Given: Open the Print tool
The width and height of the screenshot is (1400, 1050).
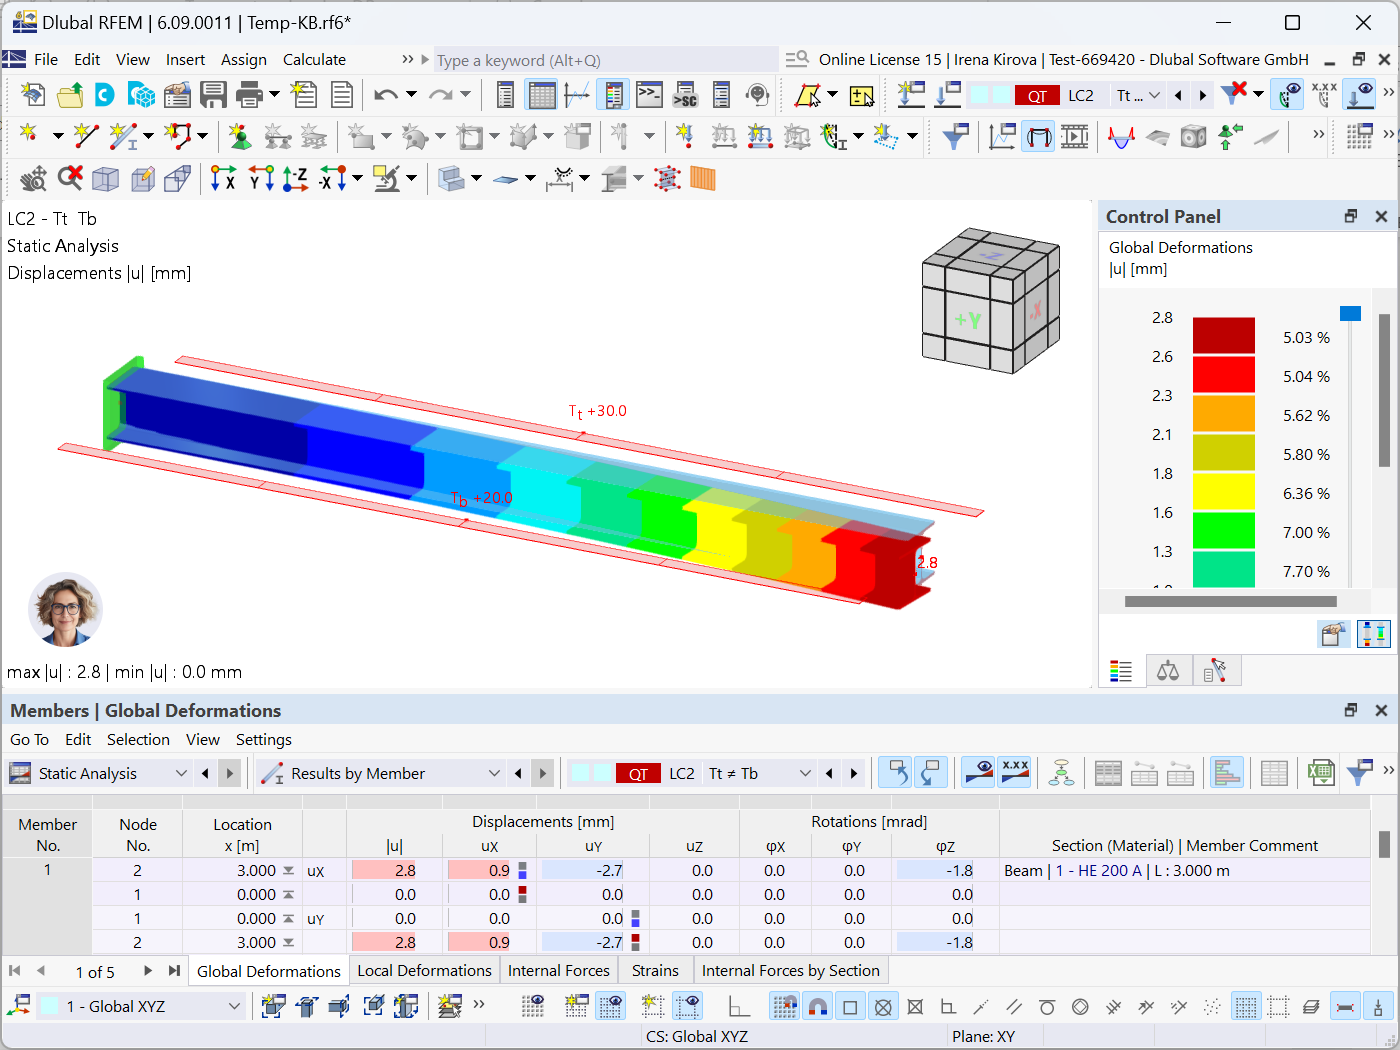Looking at the screenshot, I should (x=250, y=95).
